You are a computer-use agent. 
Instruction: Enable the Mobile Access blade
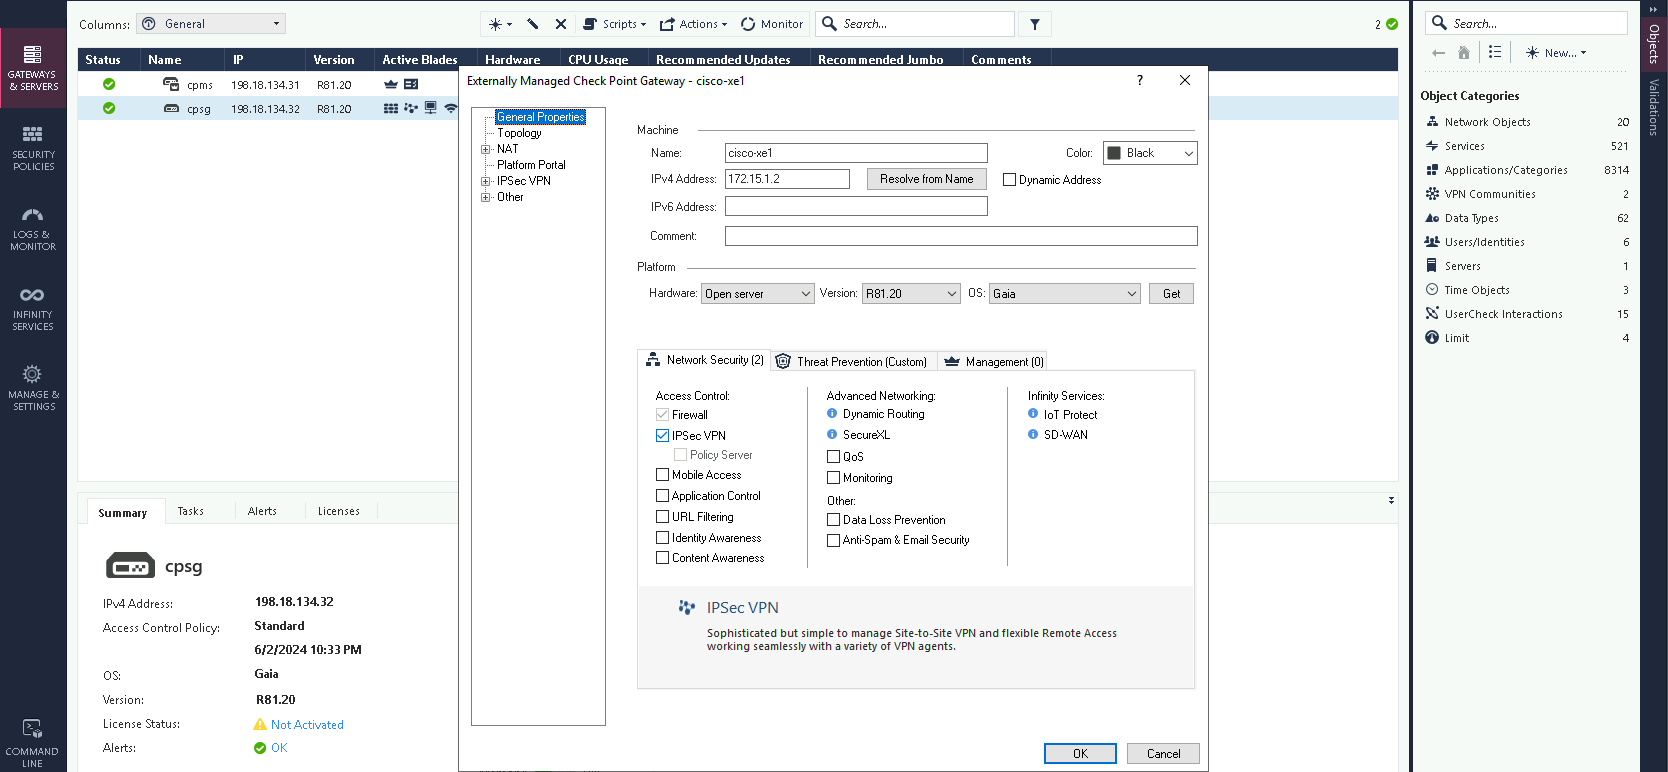[x=662, y=475]
